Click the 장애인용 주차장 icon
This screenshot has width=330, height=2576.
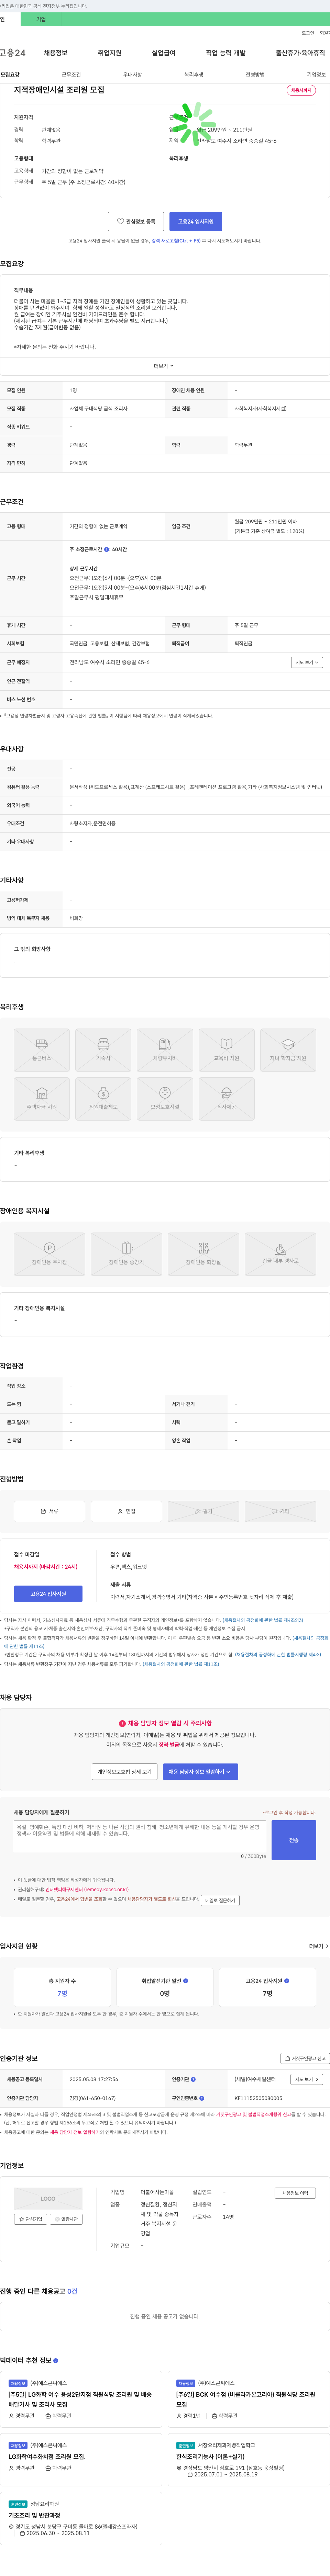[x=49, y=1253]
